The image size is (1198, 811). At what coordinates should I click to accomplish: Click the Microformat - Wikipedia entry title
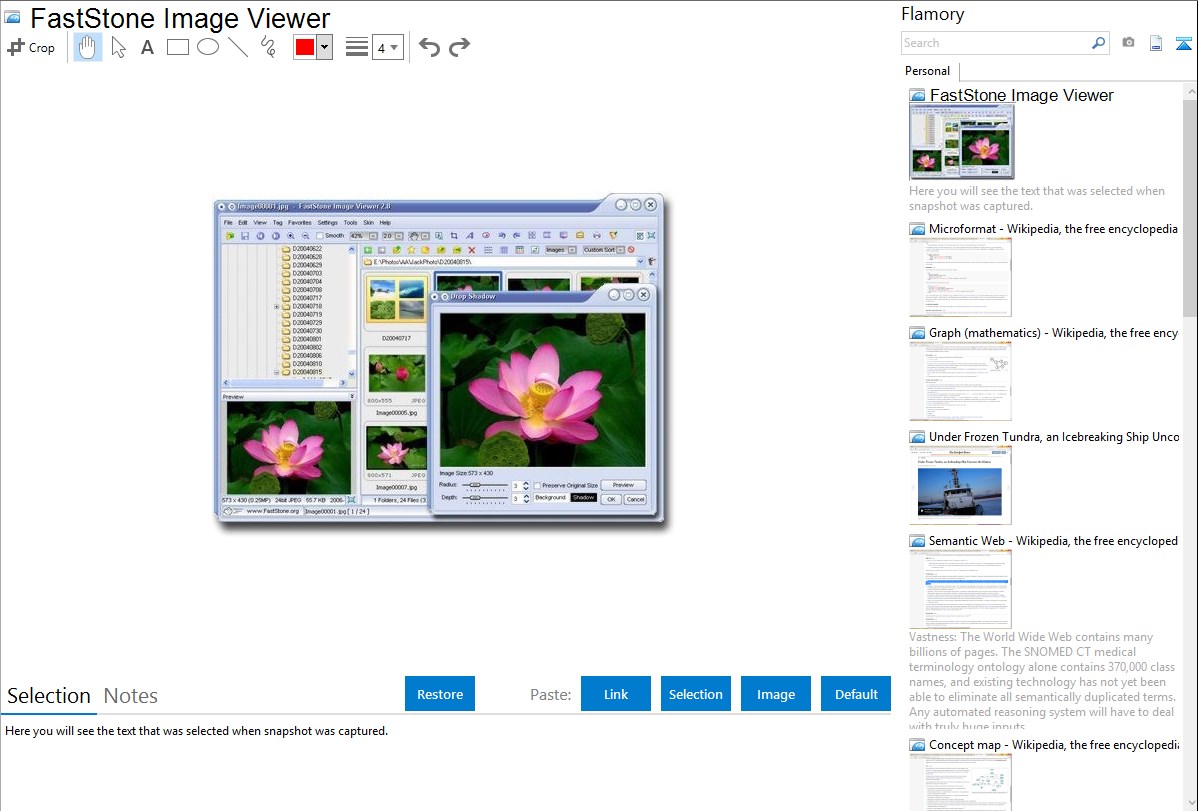click(1053, 229)
